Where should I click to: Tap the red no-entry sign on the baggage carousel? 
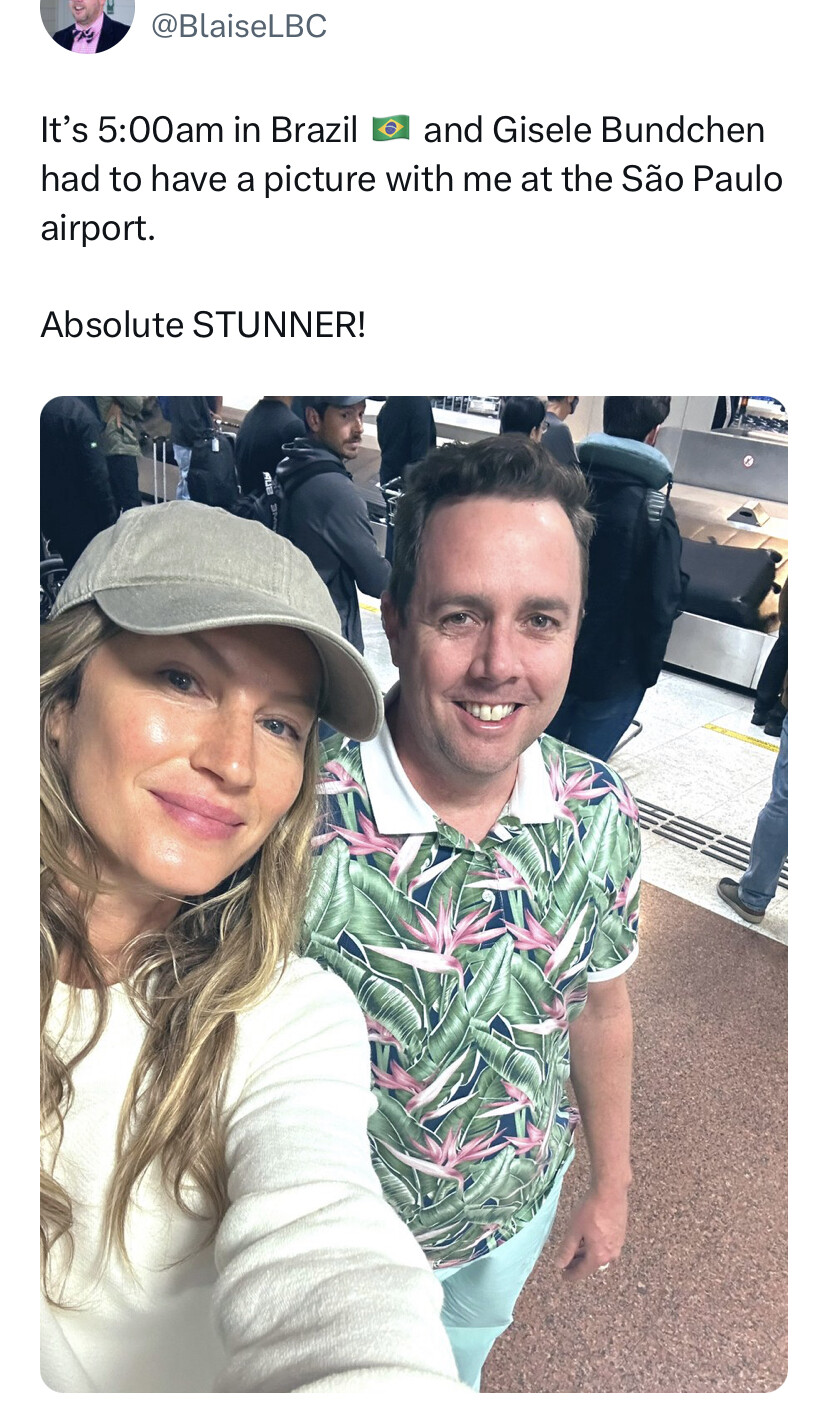(x=748, y=461)
